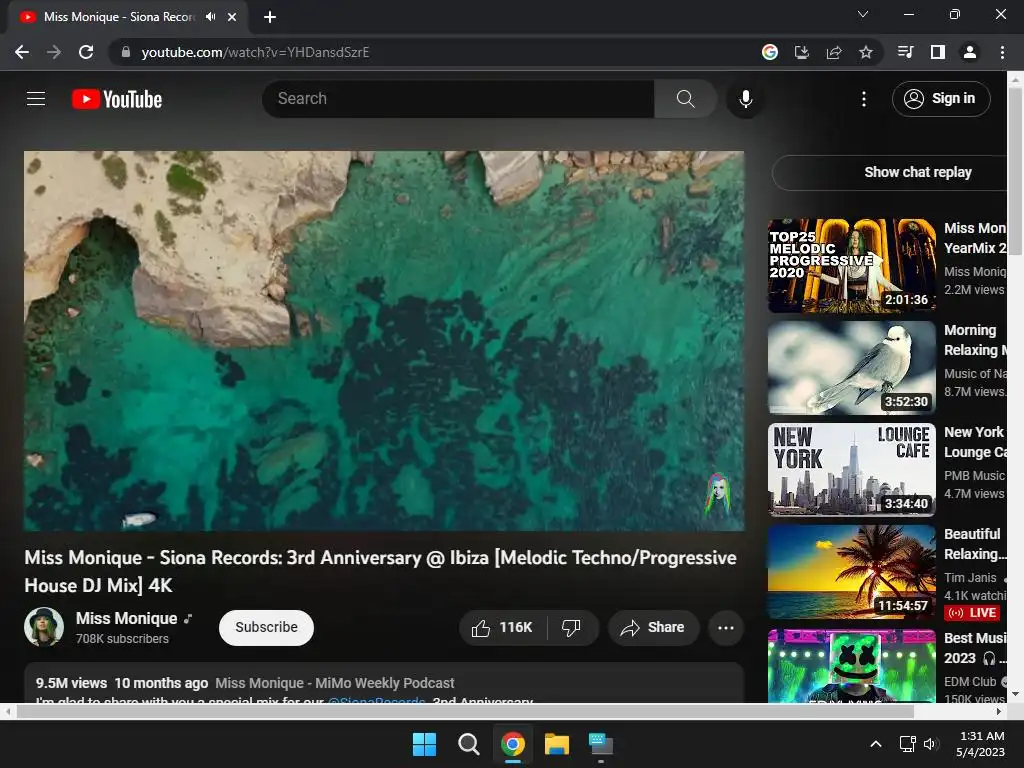Click video title text Miss Monique Siona Records

[380, 571]
